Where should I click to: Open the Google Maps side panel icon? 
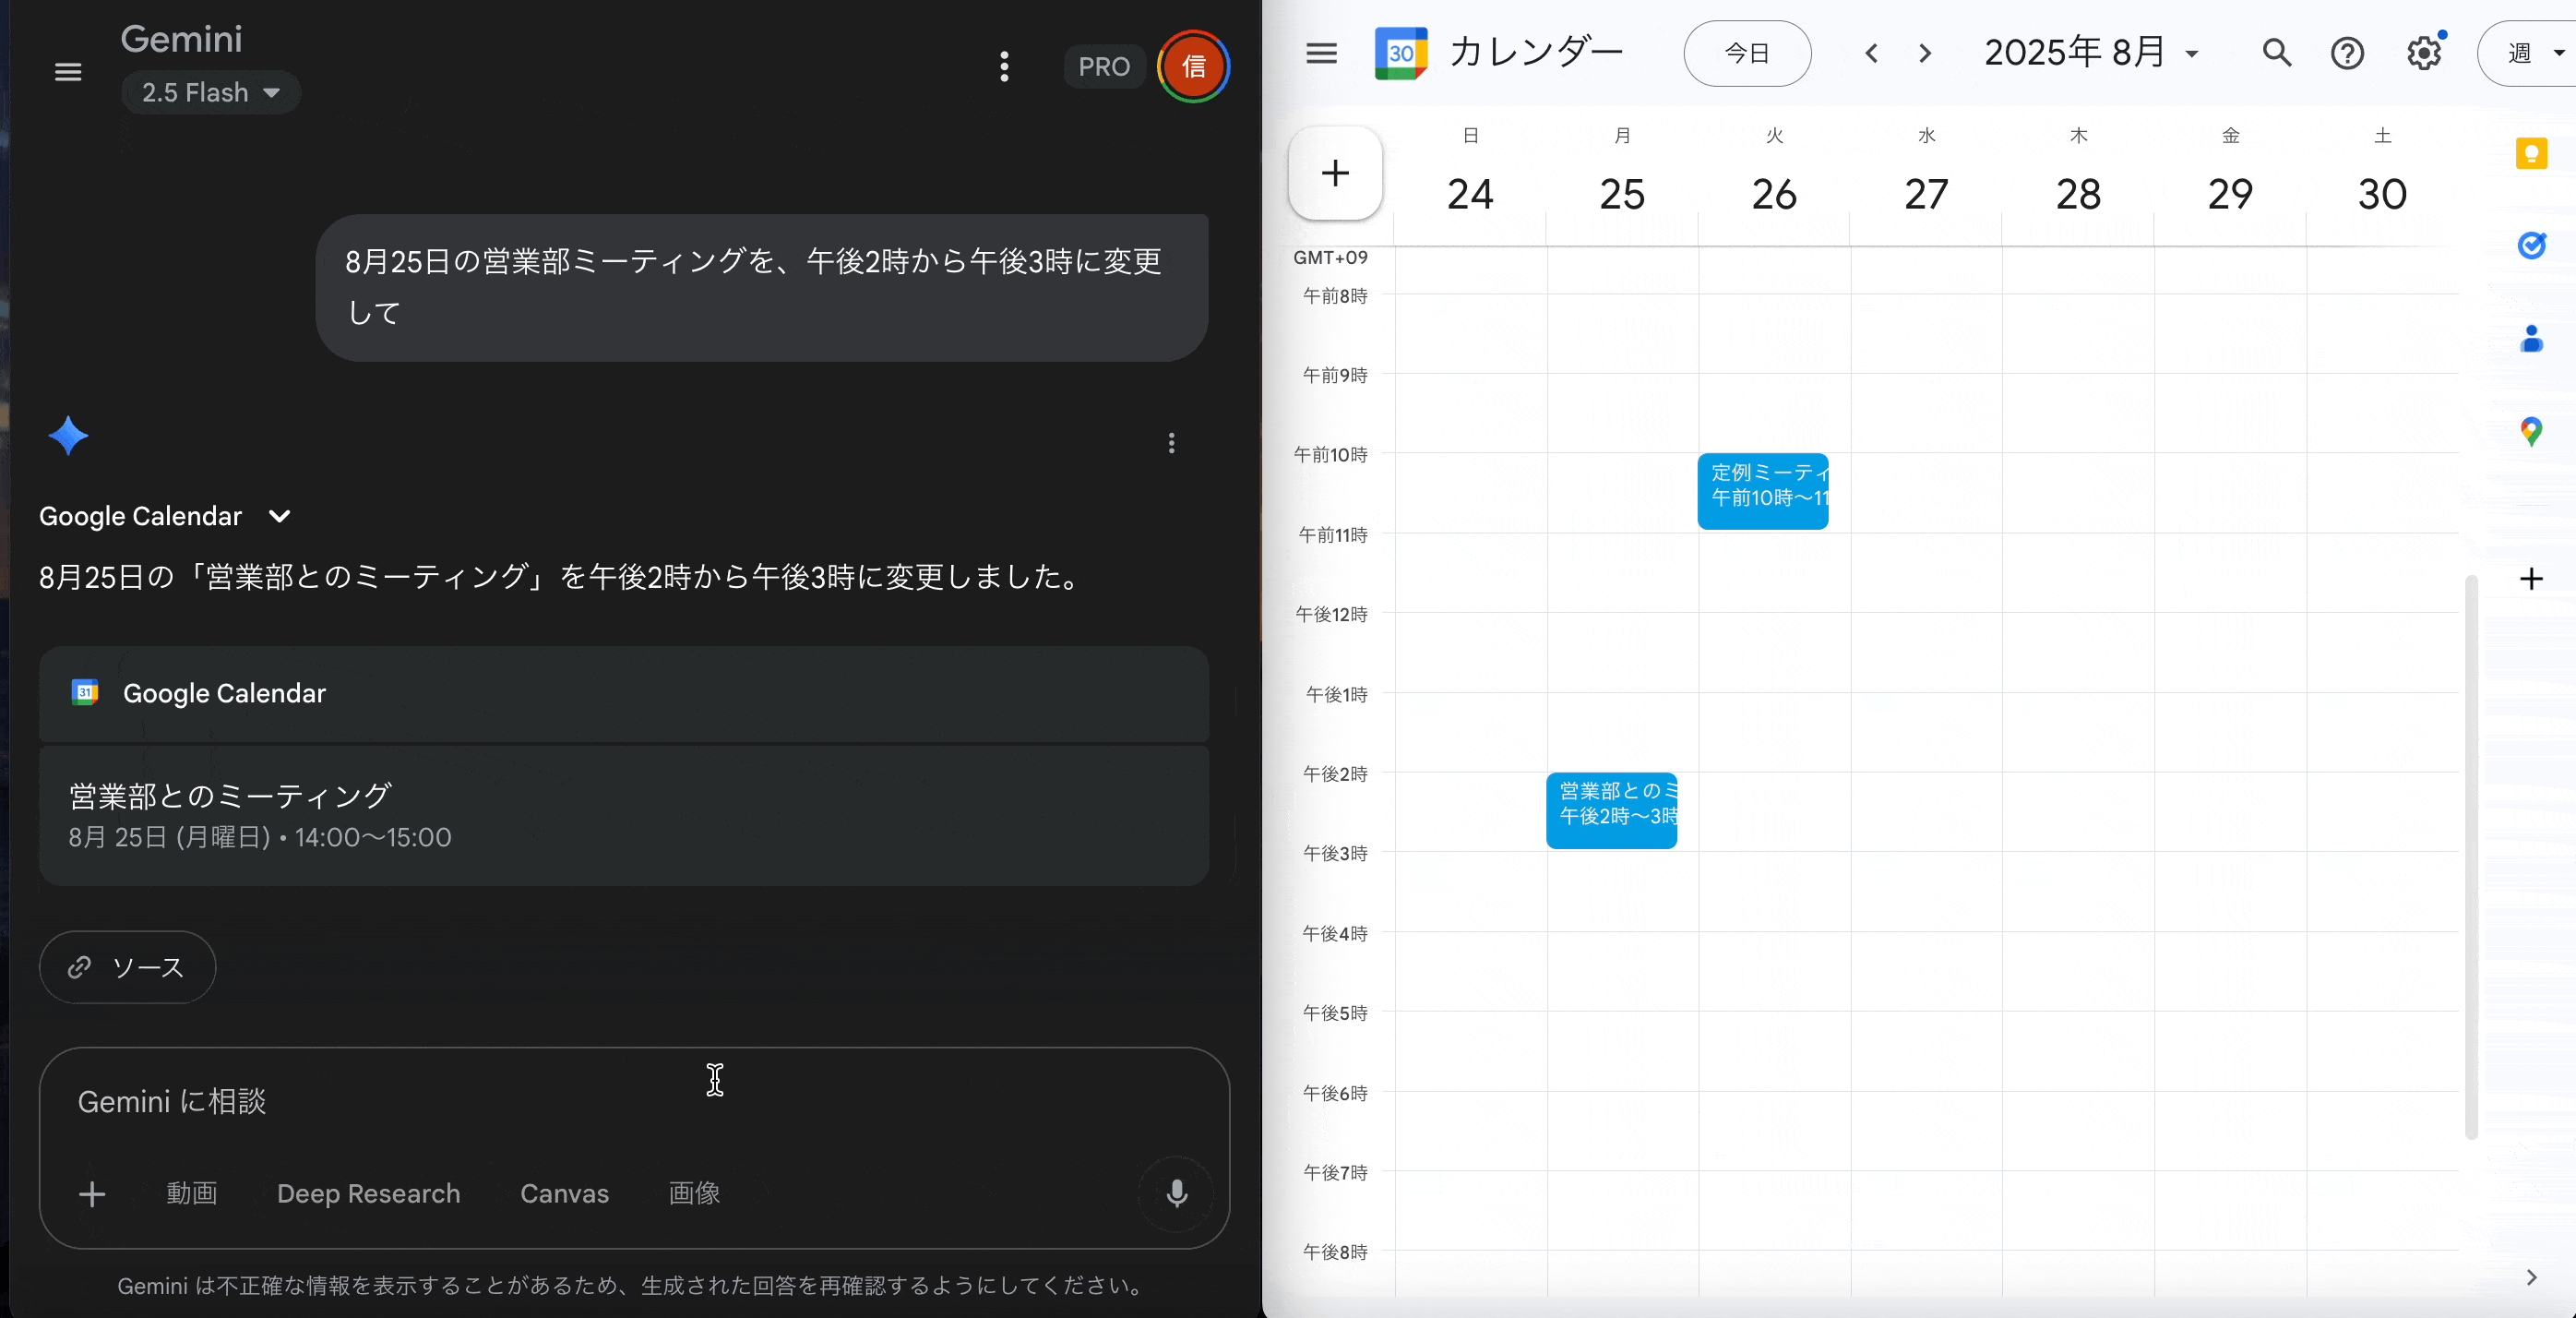[2531, 432]
